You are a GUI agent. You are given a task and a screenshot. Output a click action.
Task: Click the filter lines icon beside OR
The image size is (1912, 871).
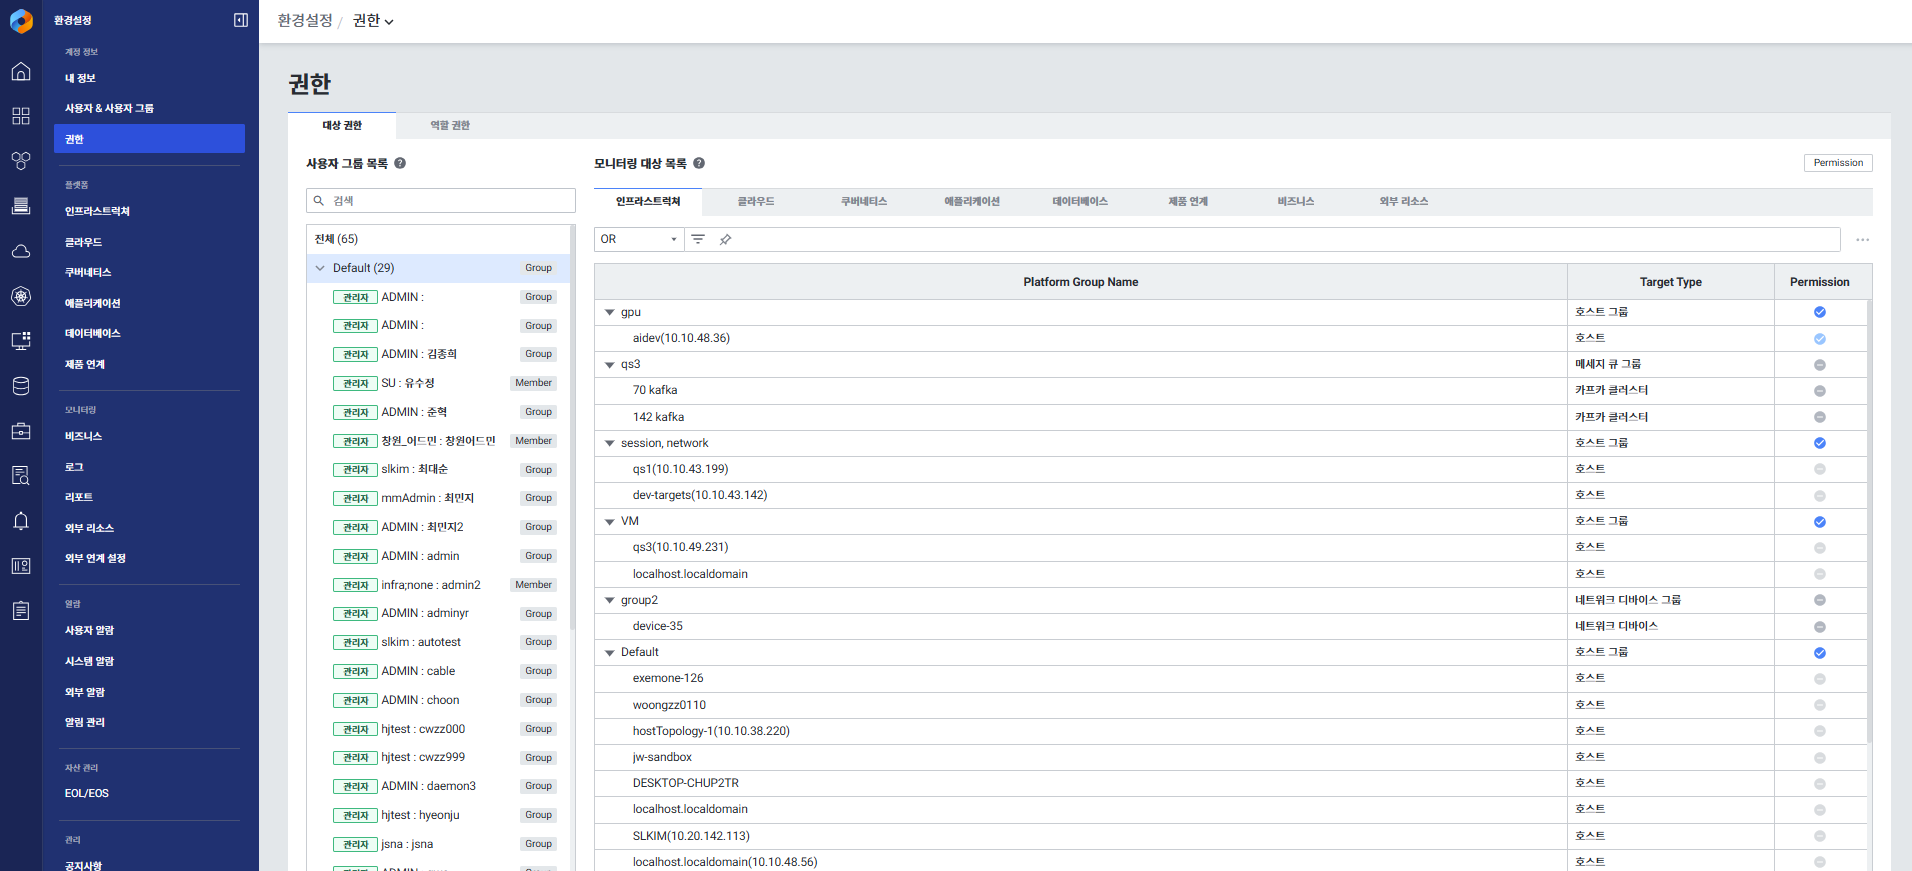[x=698, y=239]
